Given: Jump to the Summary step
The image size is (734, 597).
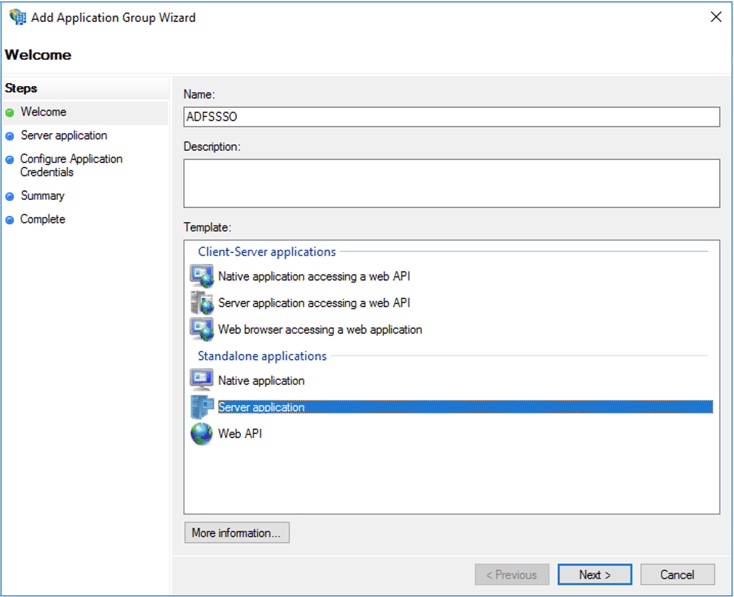Looking at the screenshot, I should [x=42, y=196].
